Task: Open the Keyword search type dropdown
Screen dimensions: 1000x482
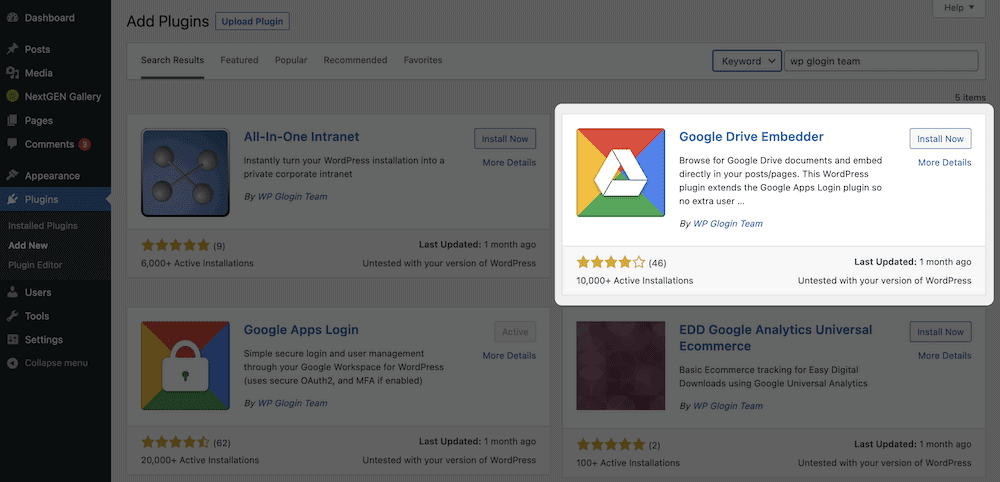Action: (747, 61)
